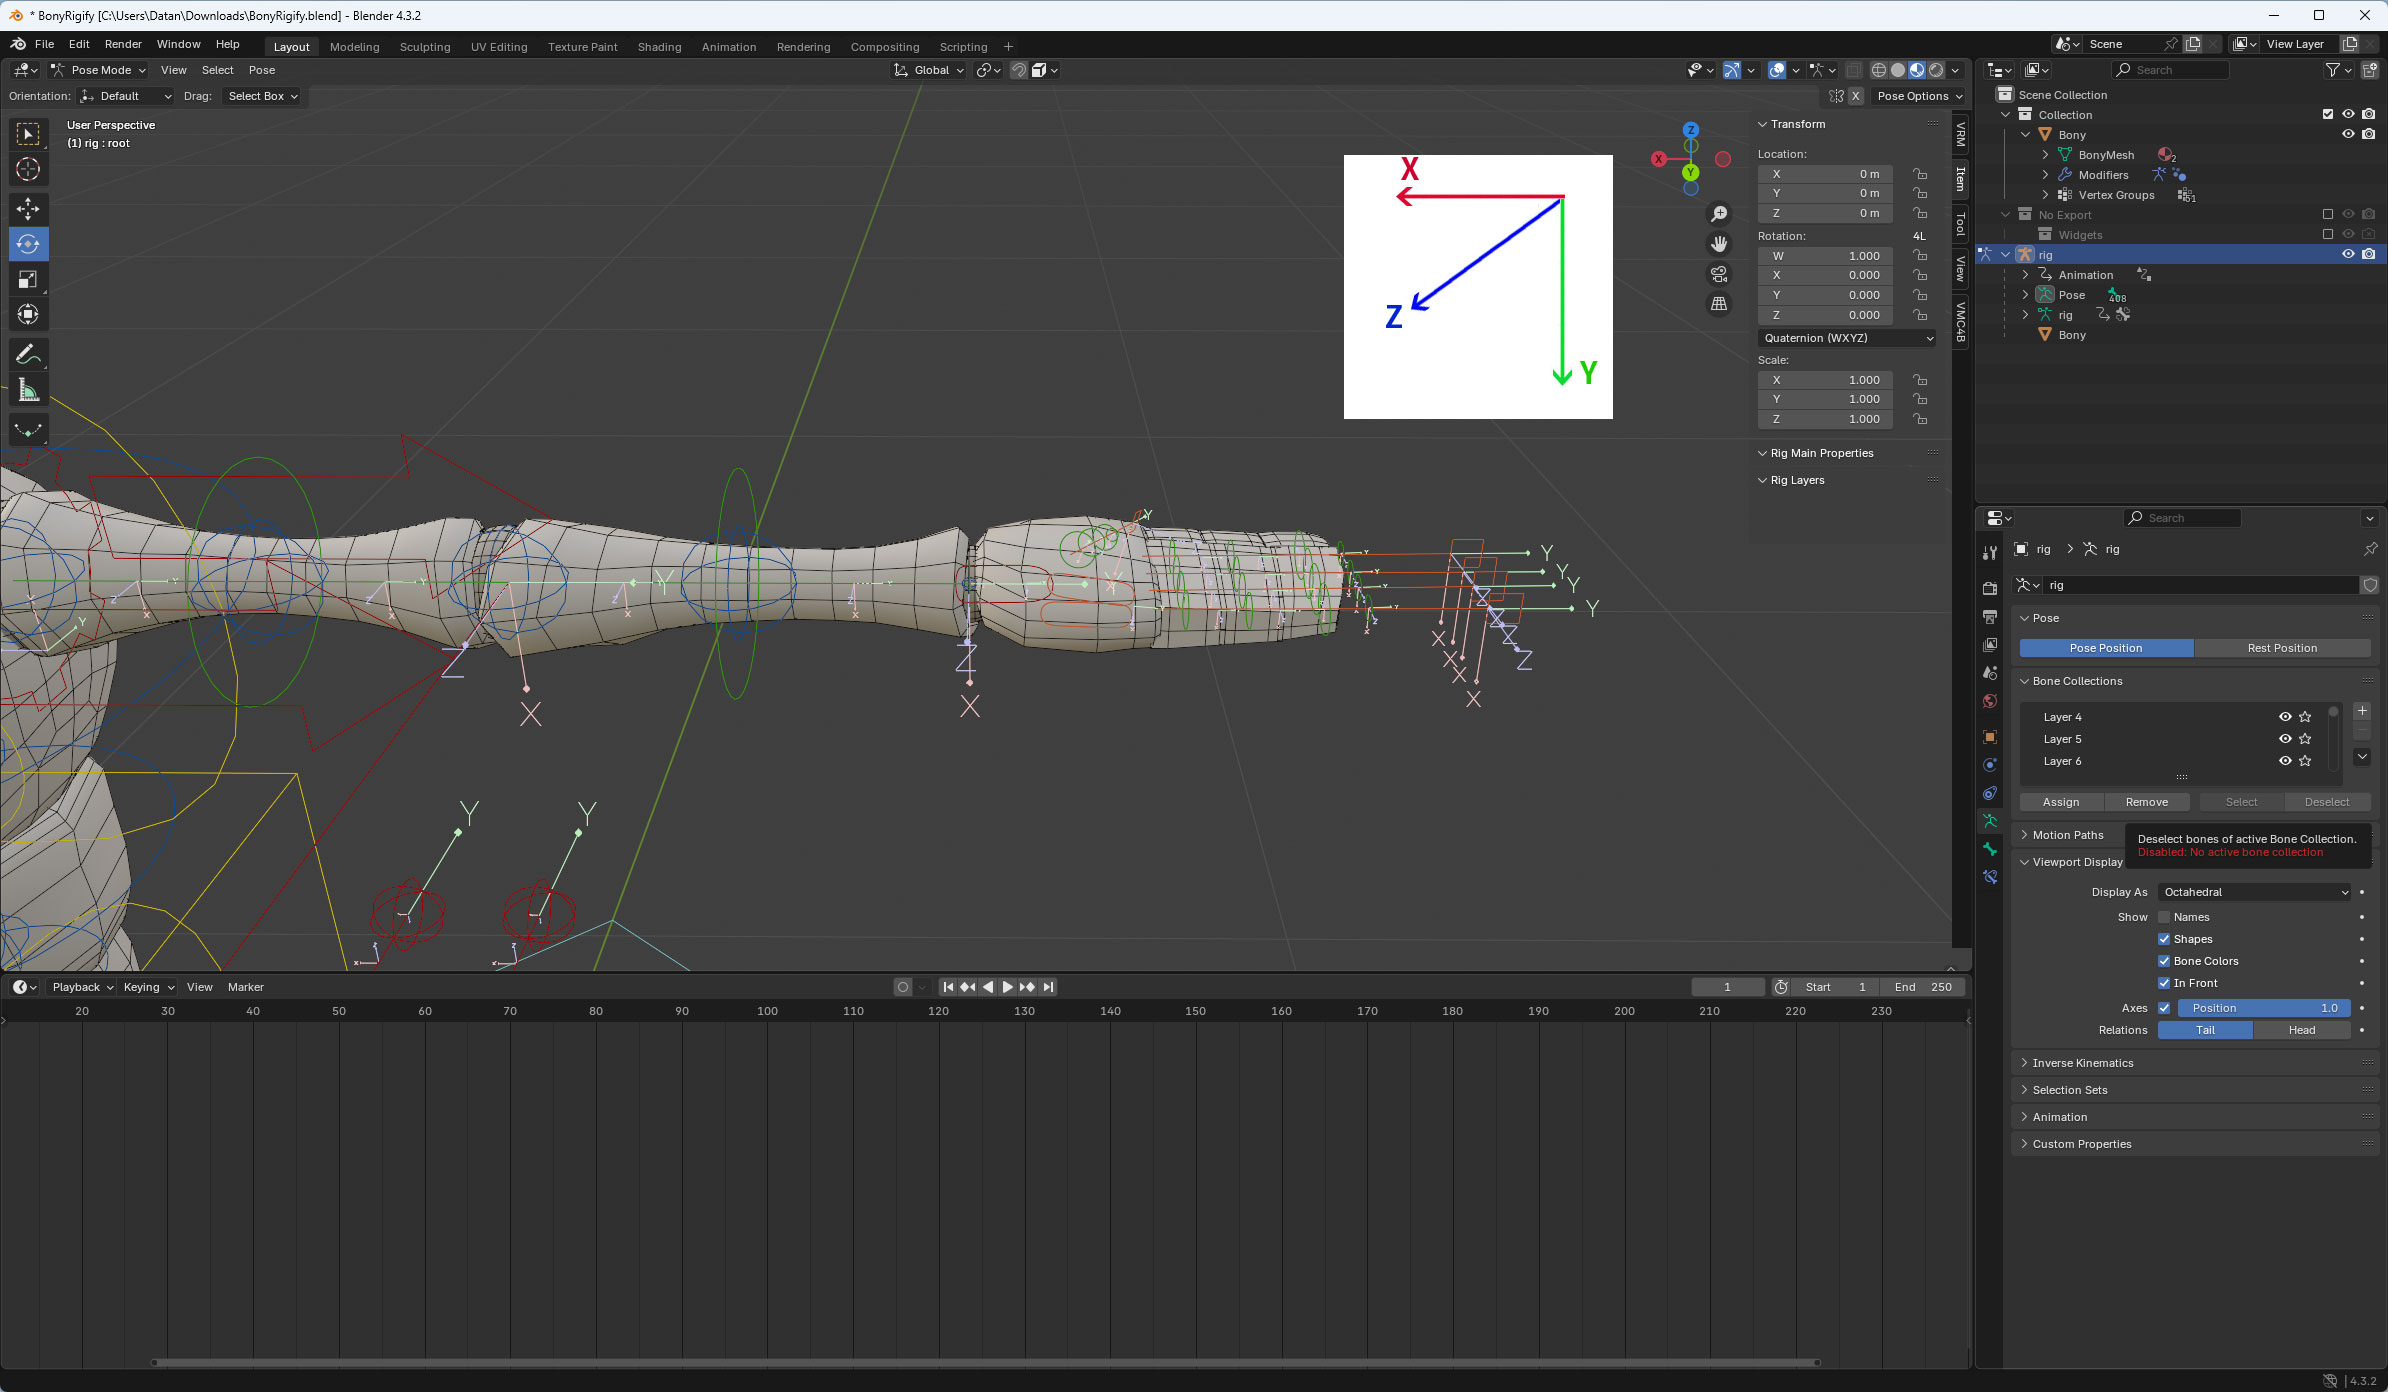Toggle camera view icon in viewport
2388x1392 pixels.
click(x=1719, y=274)
